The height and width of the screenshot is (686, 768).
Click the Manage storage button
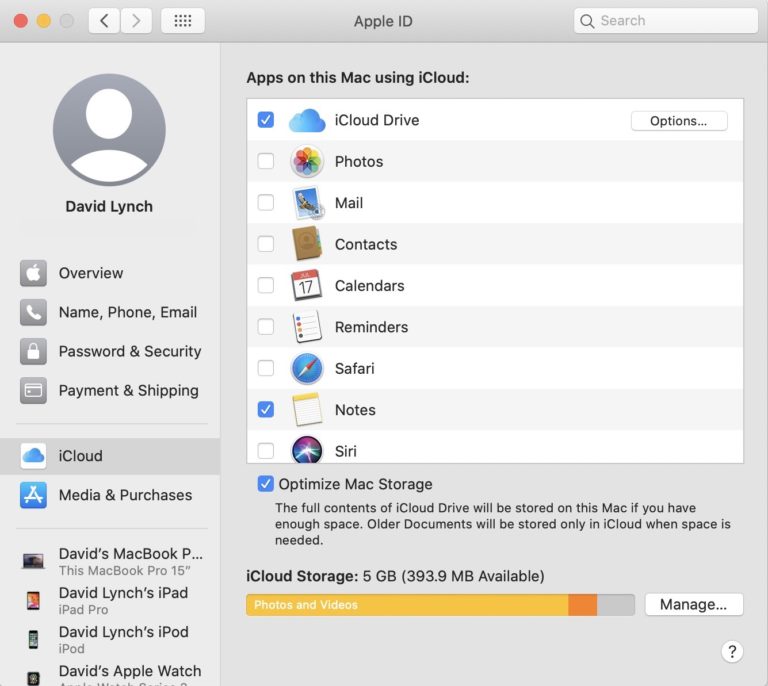click(x=694, y=605)
